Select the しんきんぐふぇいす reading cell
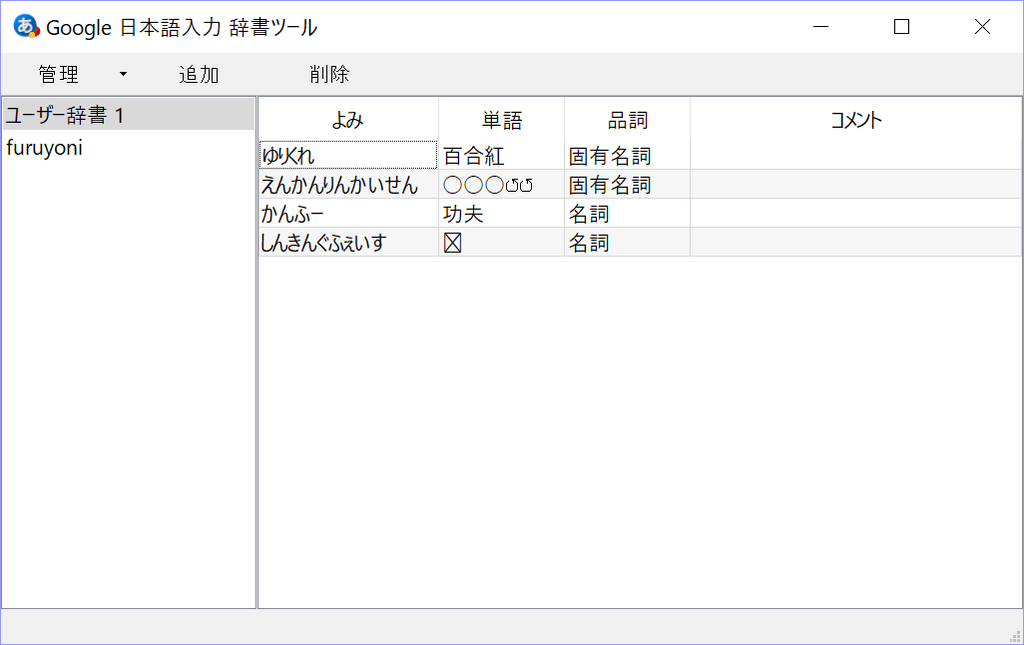 click(348, 242)
